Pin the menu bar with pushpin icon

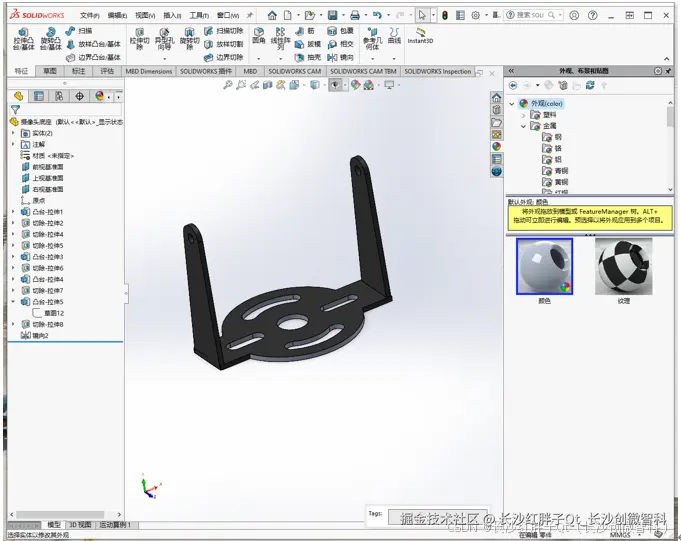[x=250, y=15]
